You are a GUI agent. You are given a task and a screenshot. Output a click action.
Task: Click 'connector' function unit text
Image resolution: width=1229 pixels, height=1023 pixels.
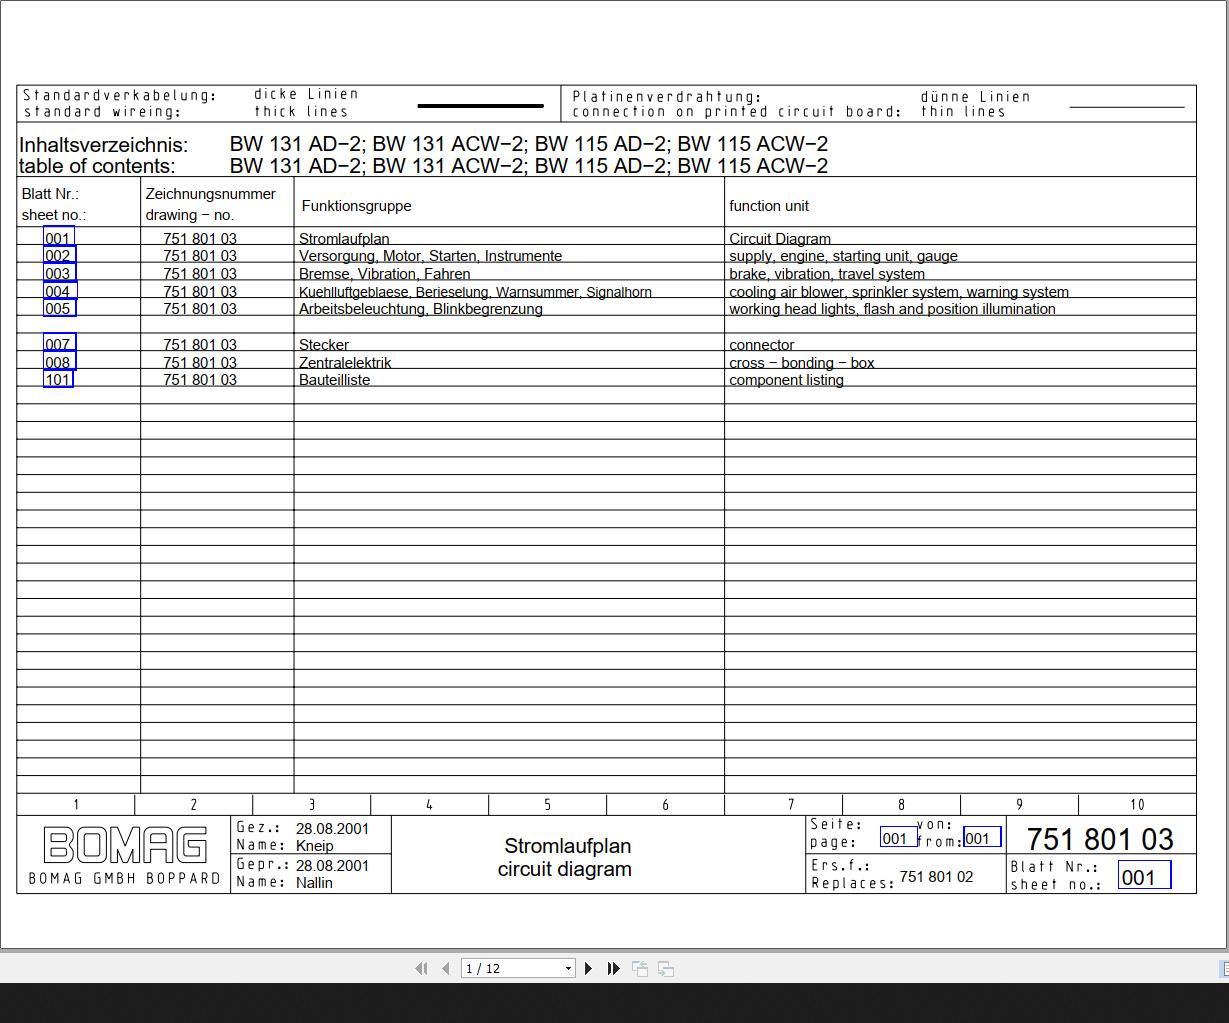[x=761, y=345]
